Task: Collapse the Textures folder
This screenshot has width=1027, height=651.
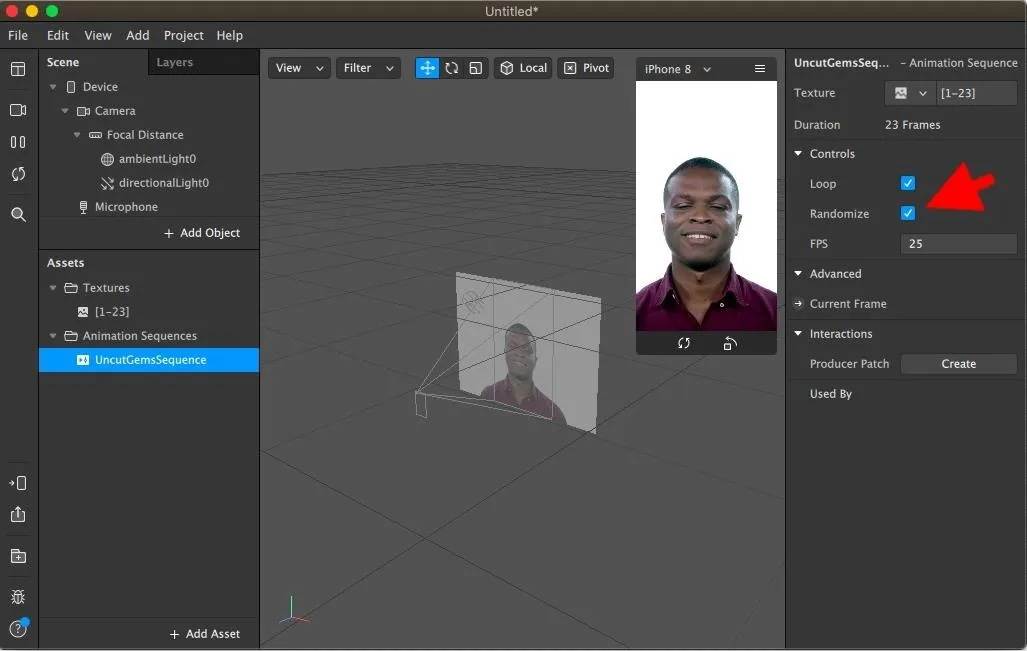Action: click(53, 288)
